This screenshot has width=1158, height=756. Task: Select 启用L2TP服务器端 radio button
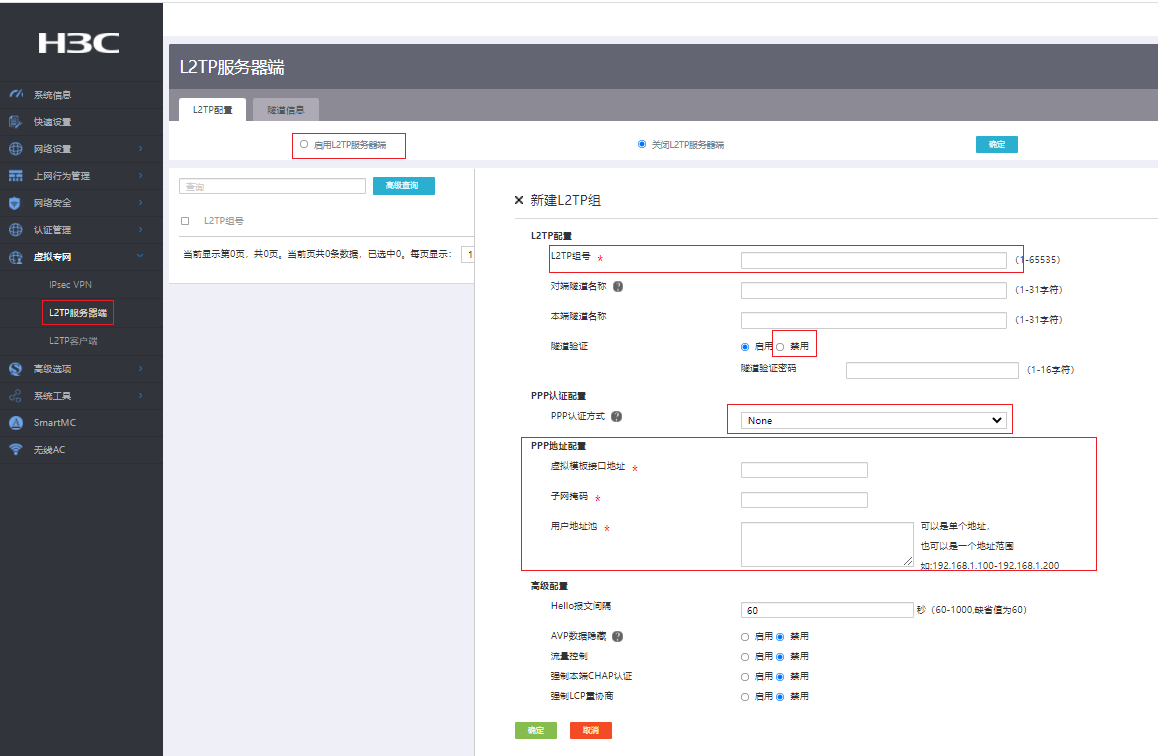304,144
